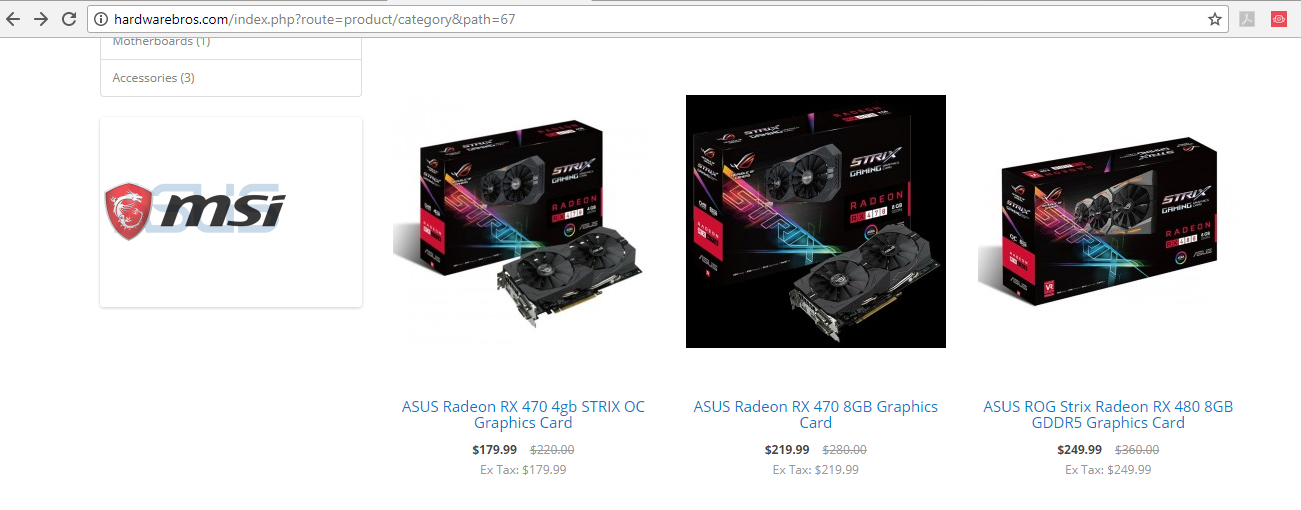Click the red extension icon in toolbar

(1279, 19)
